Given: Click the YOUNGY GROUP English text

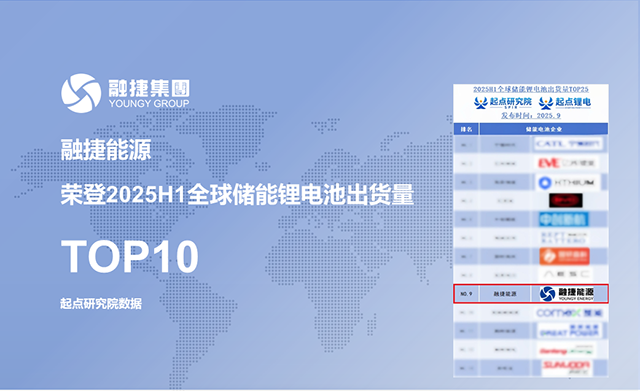Looking at the screenshot, I should click(149, 104).
